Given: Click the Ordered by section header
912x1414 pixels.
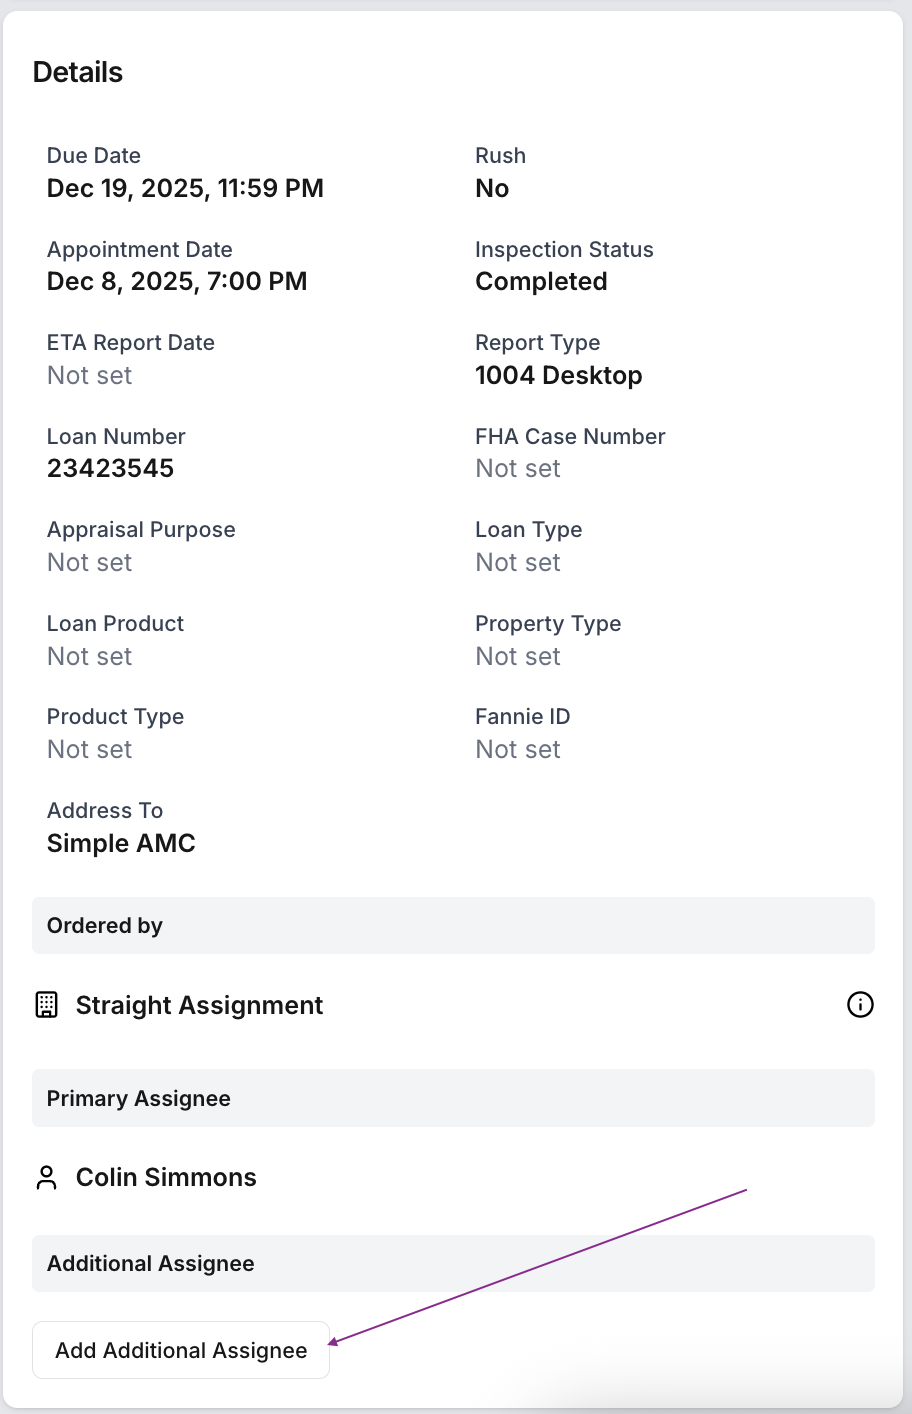Looking at the screenshot, I should tap(105, 925).
